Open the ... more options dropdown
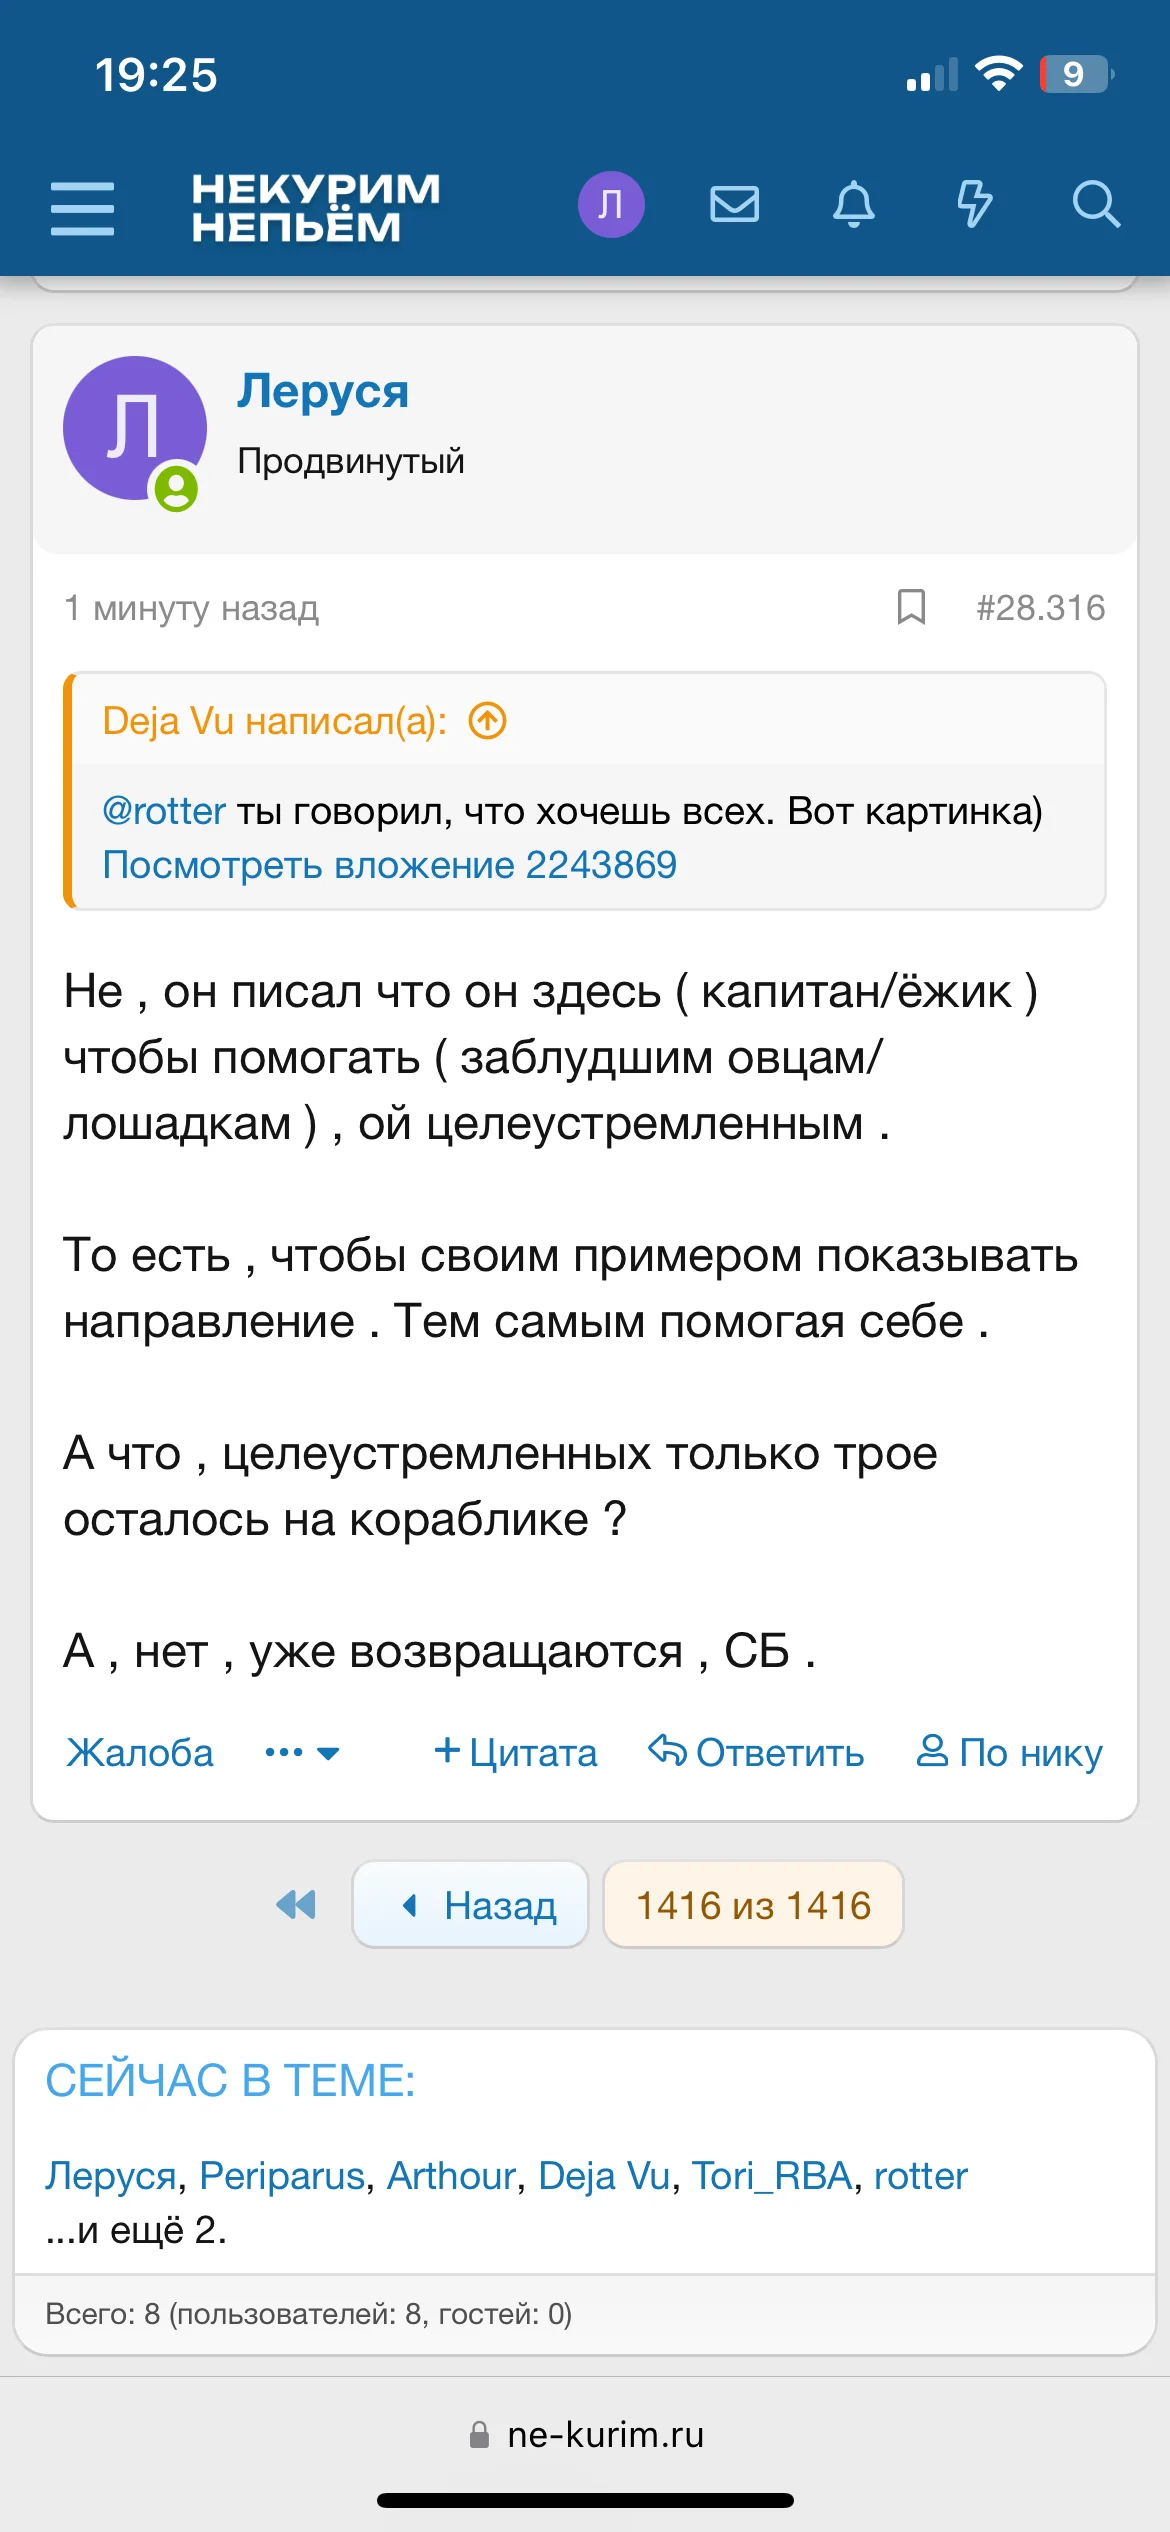Image resolution: width=1170 pixels, height=2532 pixels. click(300, 1752)
